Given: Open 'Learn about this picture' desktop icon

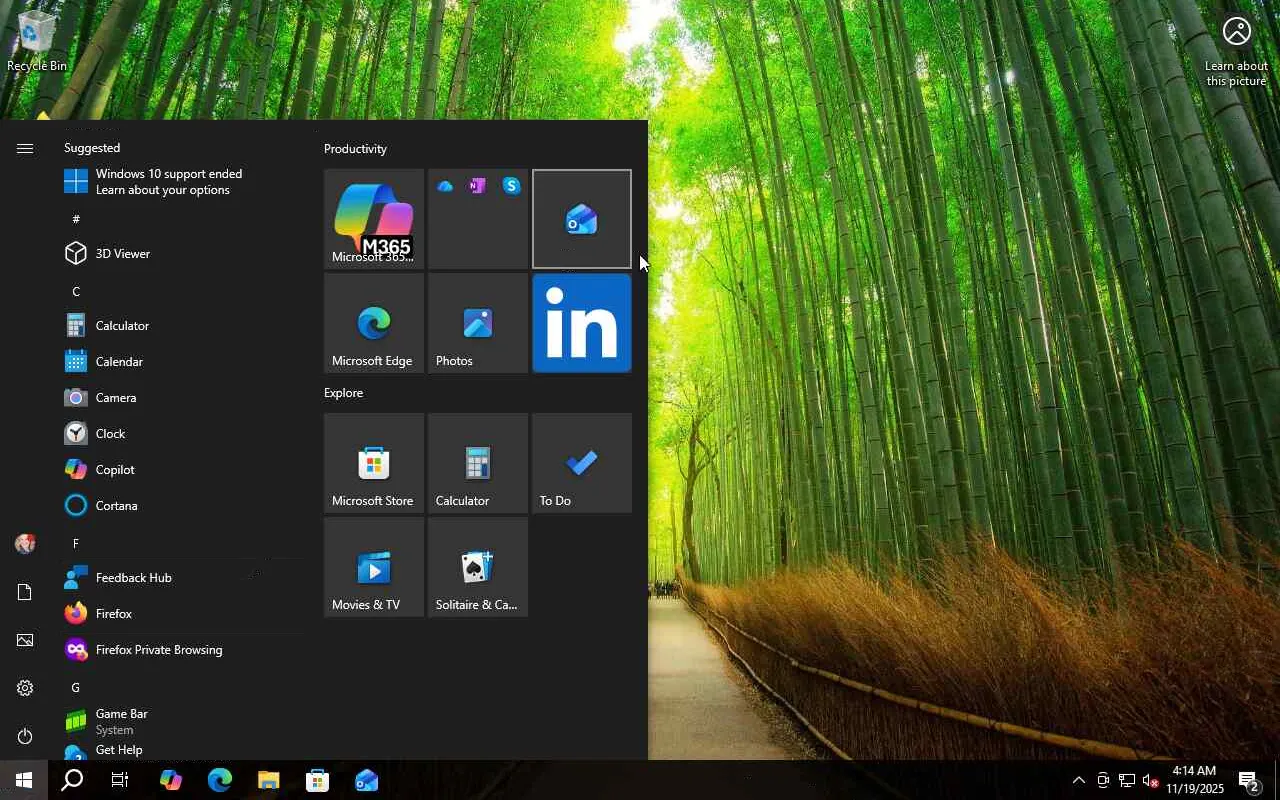Looking at the screenshot, I should click(1236, 52).
